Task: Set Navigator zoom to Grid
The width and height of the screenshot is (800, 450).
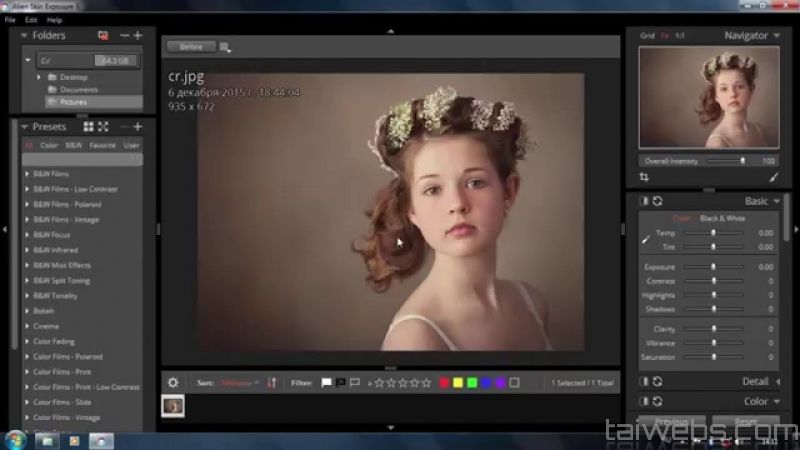Action: (x=647, y=36)
